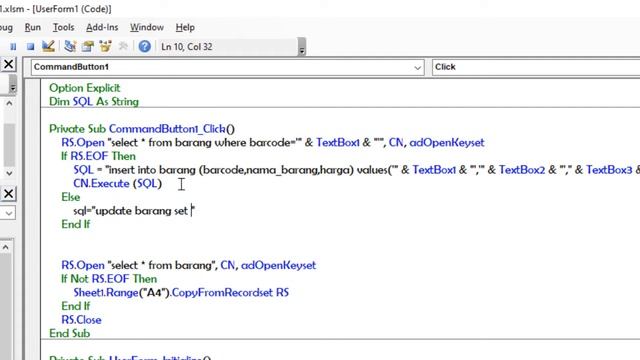Click Private Sub CommandButton1_Click() line
Image resolution: width=640 pixels, height=360 pixels.
(x=142, y=129)
